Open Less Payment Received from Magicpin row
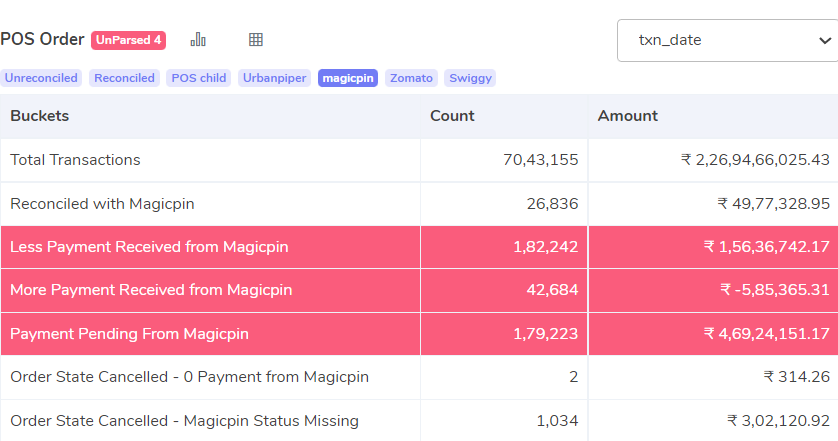The width and height of the screenshot is (838, 441). 420,247
